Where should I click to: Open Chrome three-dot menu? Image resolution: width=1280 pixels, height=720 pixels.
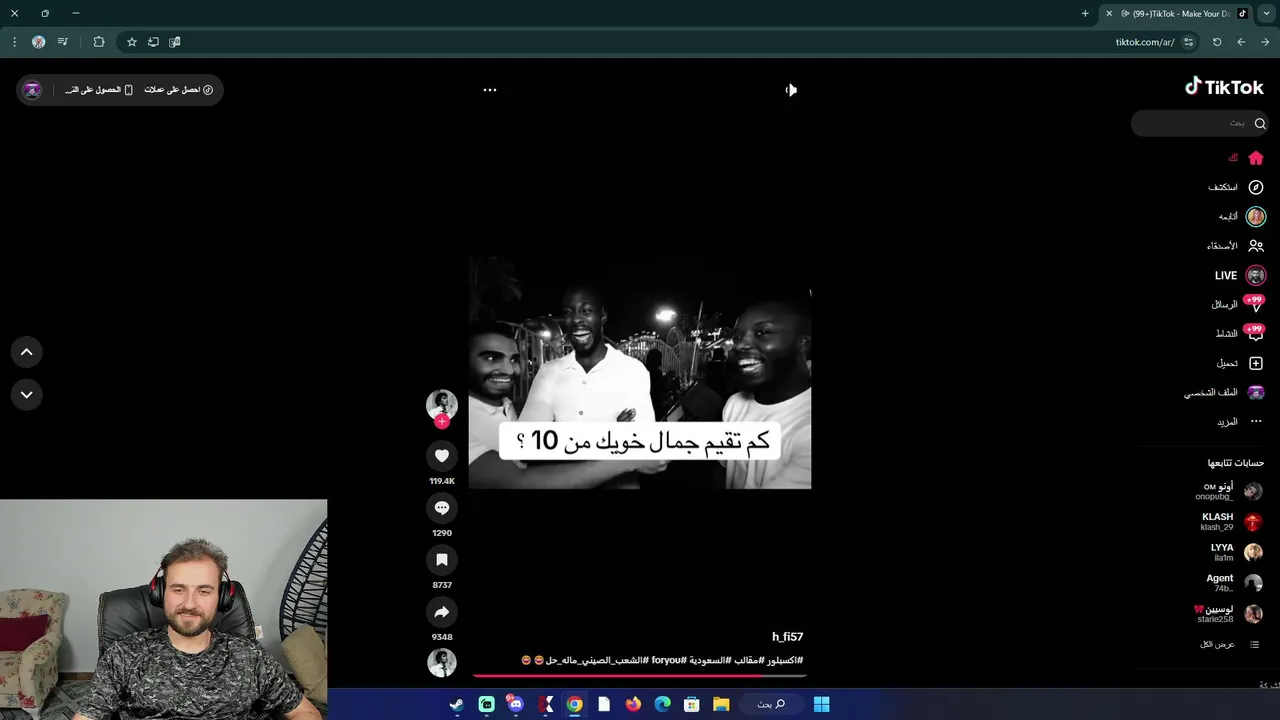14,42
